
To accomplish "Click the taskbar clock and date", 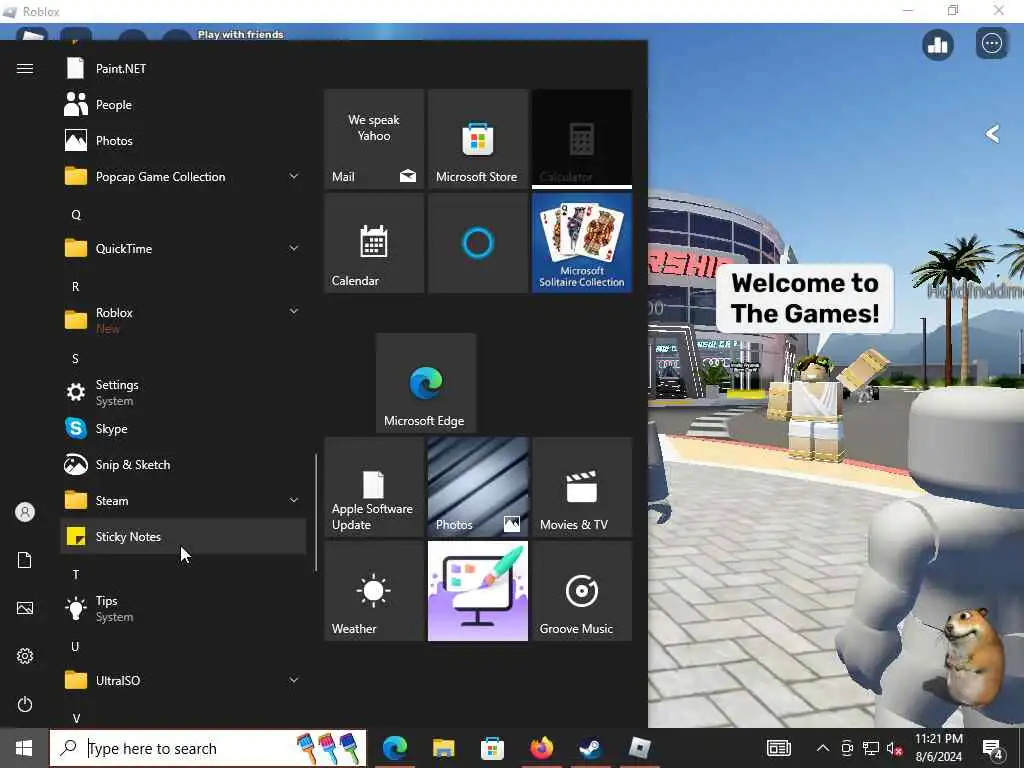I will [938, 748].
